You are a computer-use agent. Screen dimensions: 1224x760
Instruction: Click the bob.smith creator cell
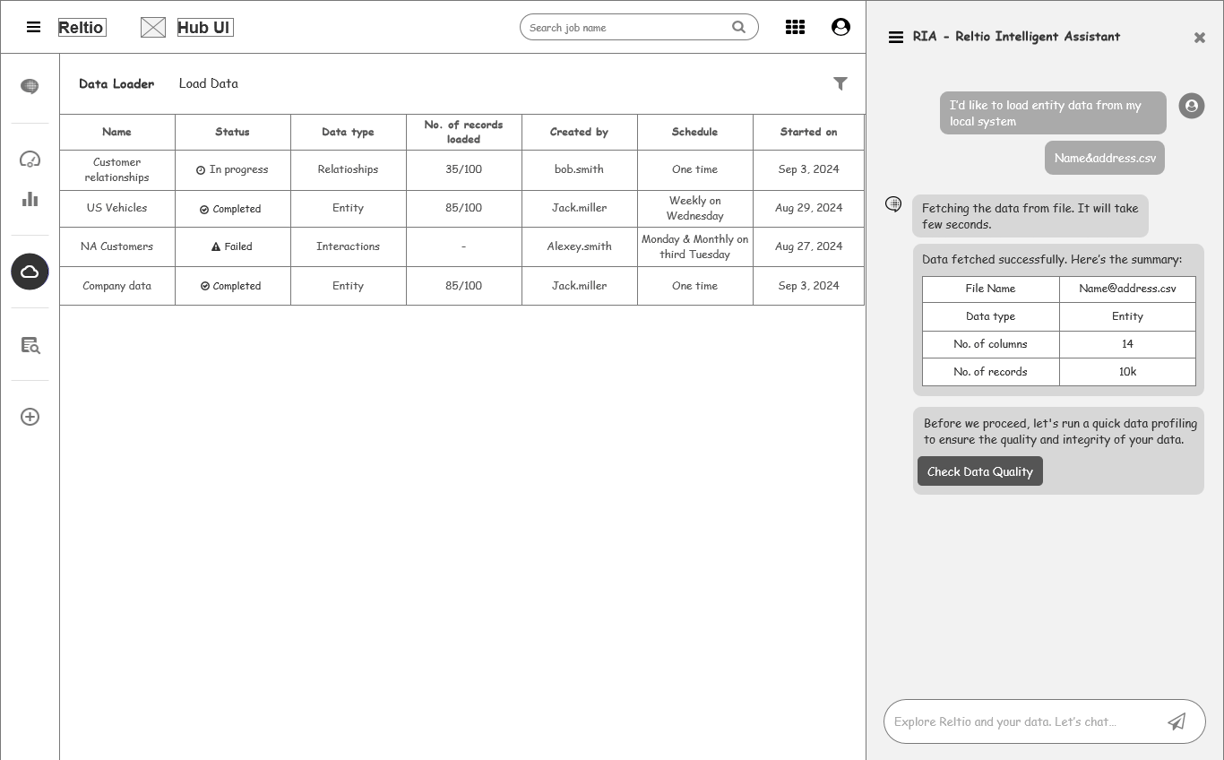(x=580, y=169)
